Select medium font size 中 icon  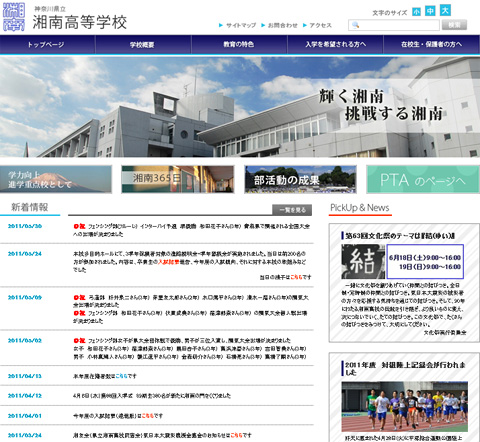[x=430, y=11]
